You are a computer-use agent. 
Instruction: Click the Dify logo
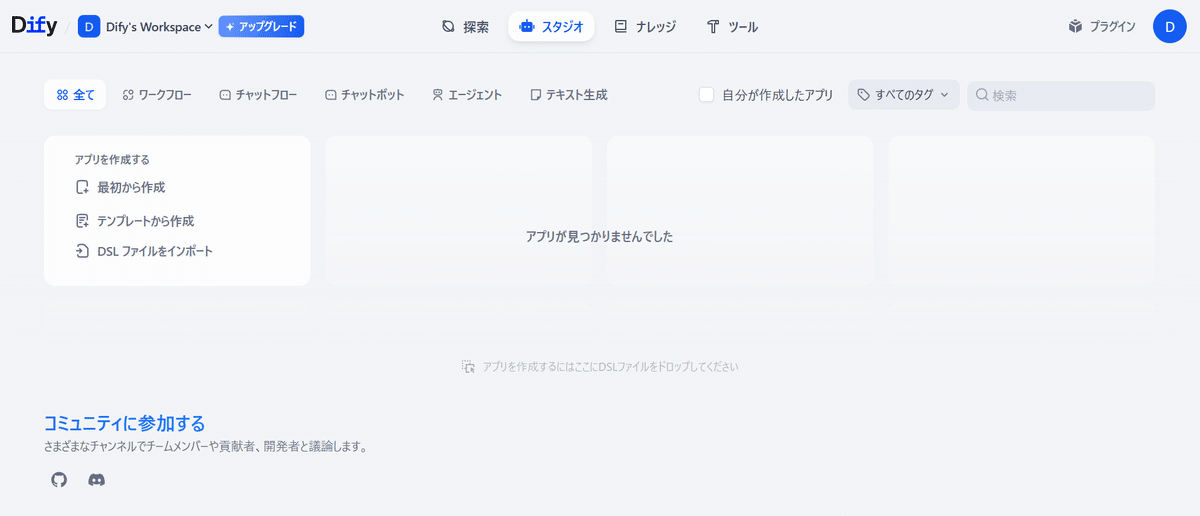pyautogui.click(x=34, y=26)
